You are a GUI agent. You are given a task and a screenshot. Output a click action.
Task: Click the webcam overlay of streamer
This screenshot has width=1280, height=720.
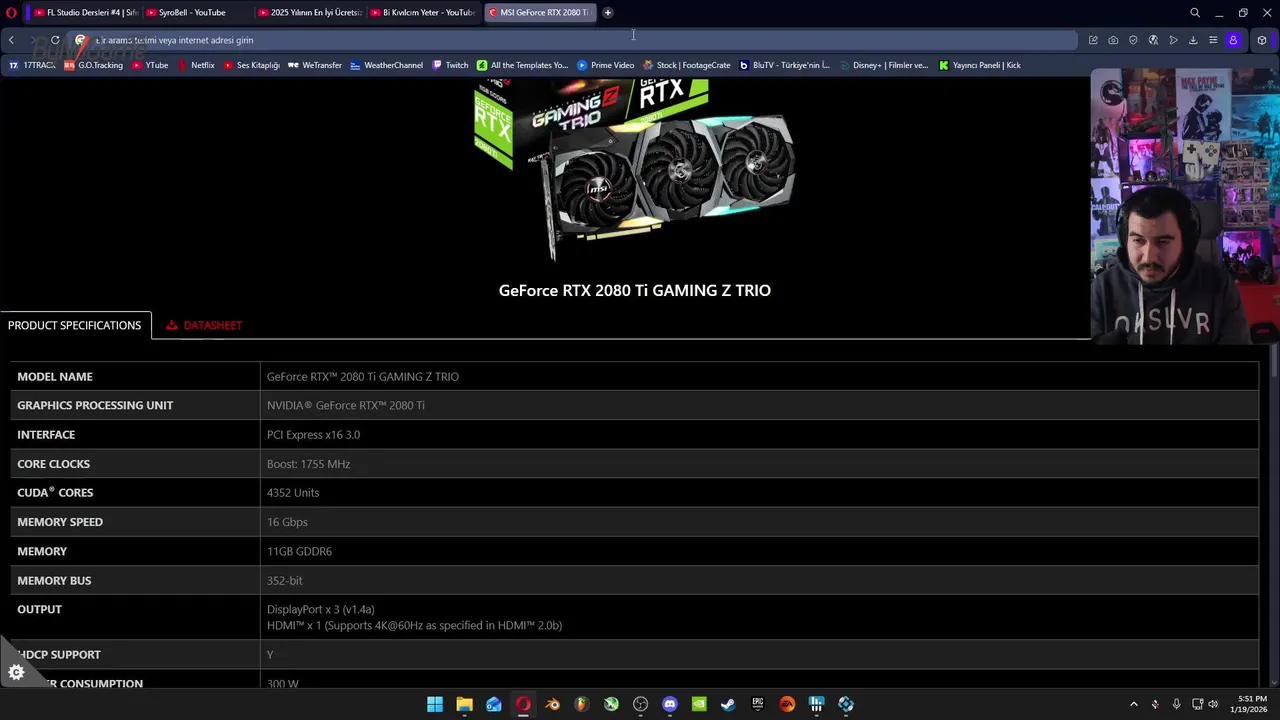point(1185,206)
